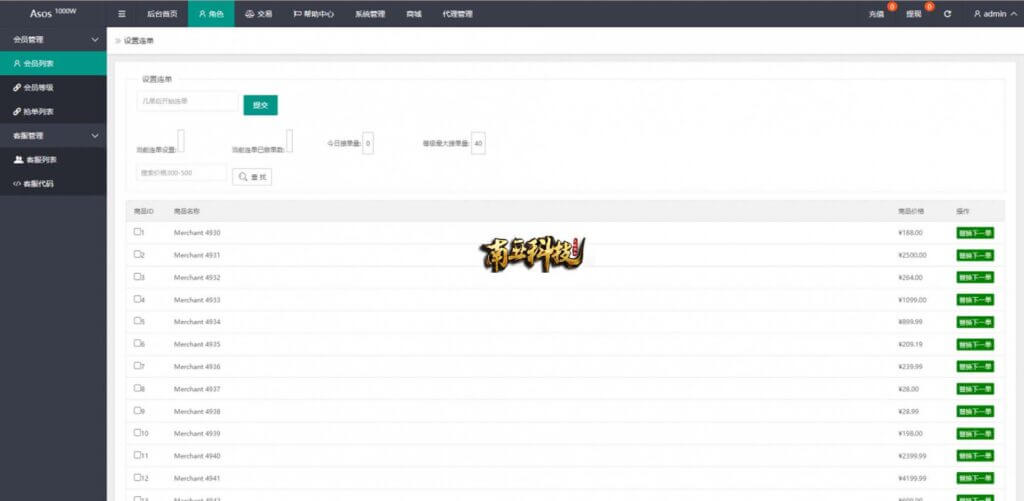The image size is (1024, 501).
Task: Tick checkbox for Merchant 4937
Action: point(137,388)
